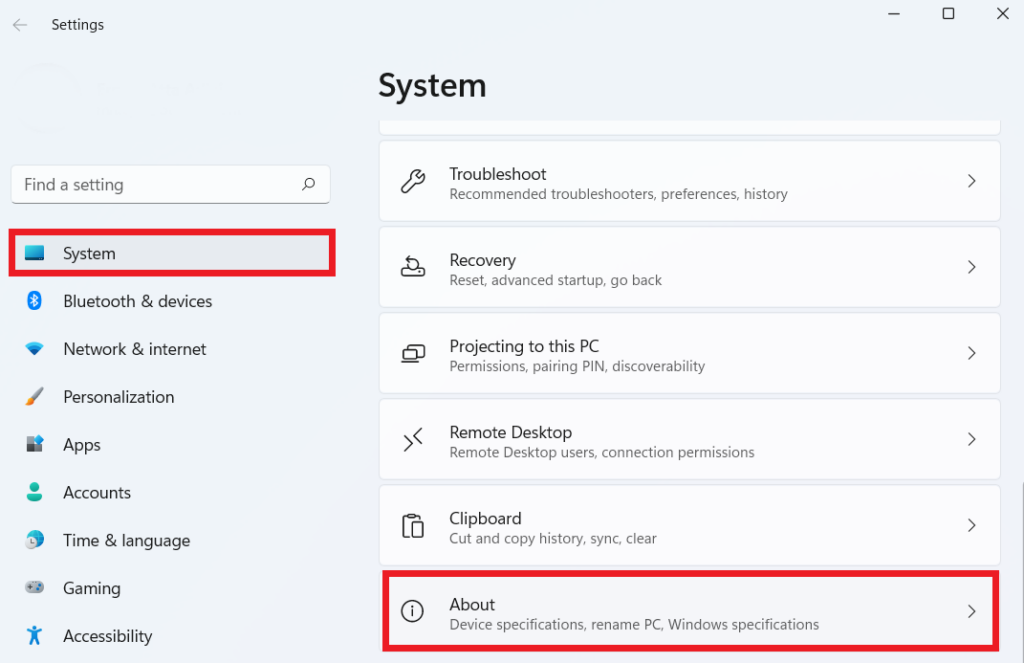Click the Clipboard icon in System settings

[x=413, y=525]
